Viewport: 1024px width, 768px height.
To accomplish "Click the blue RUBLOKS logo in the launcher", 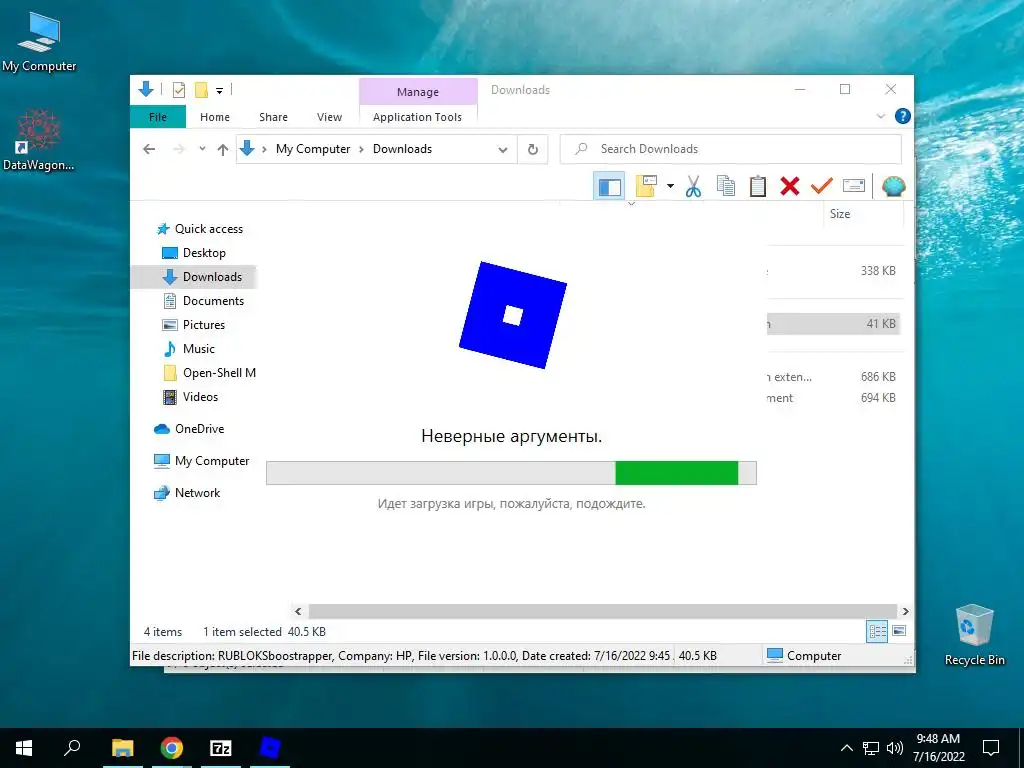I will pos(513,315).
